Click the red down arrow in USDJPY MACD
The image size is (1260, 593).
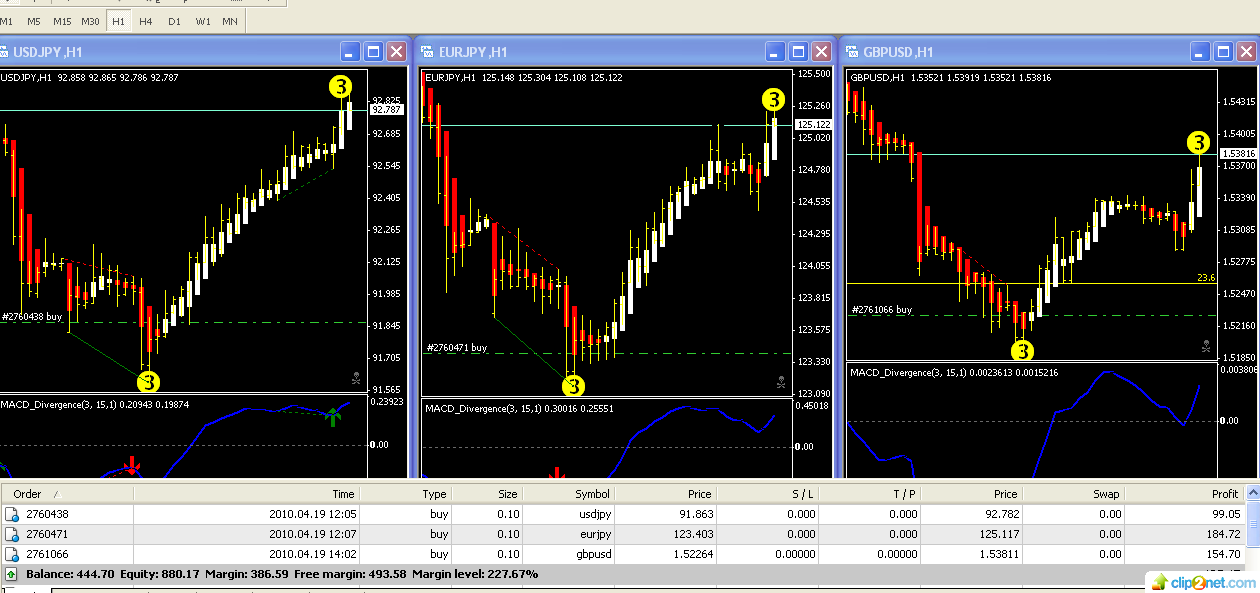(x=131, y=466)
